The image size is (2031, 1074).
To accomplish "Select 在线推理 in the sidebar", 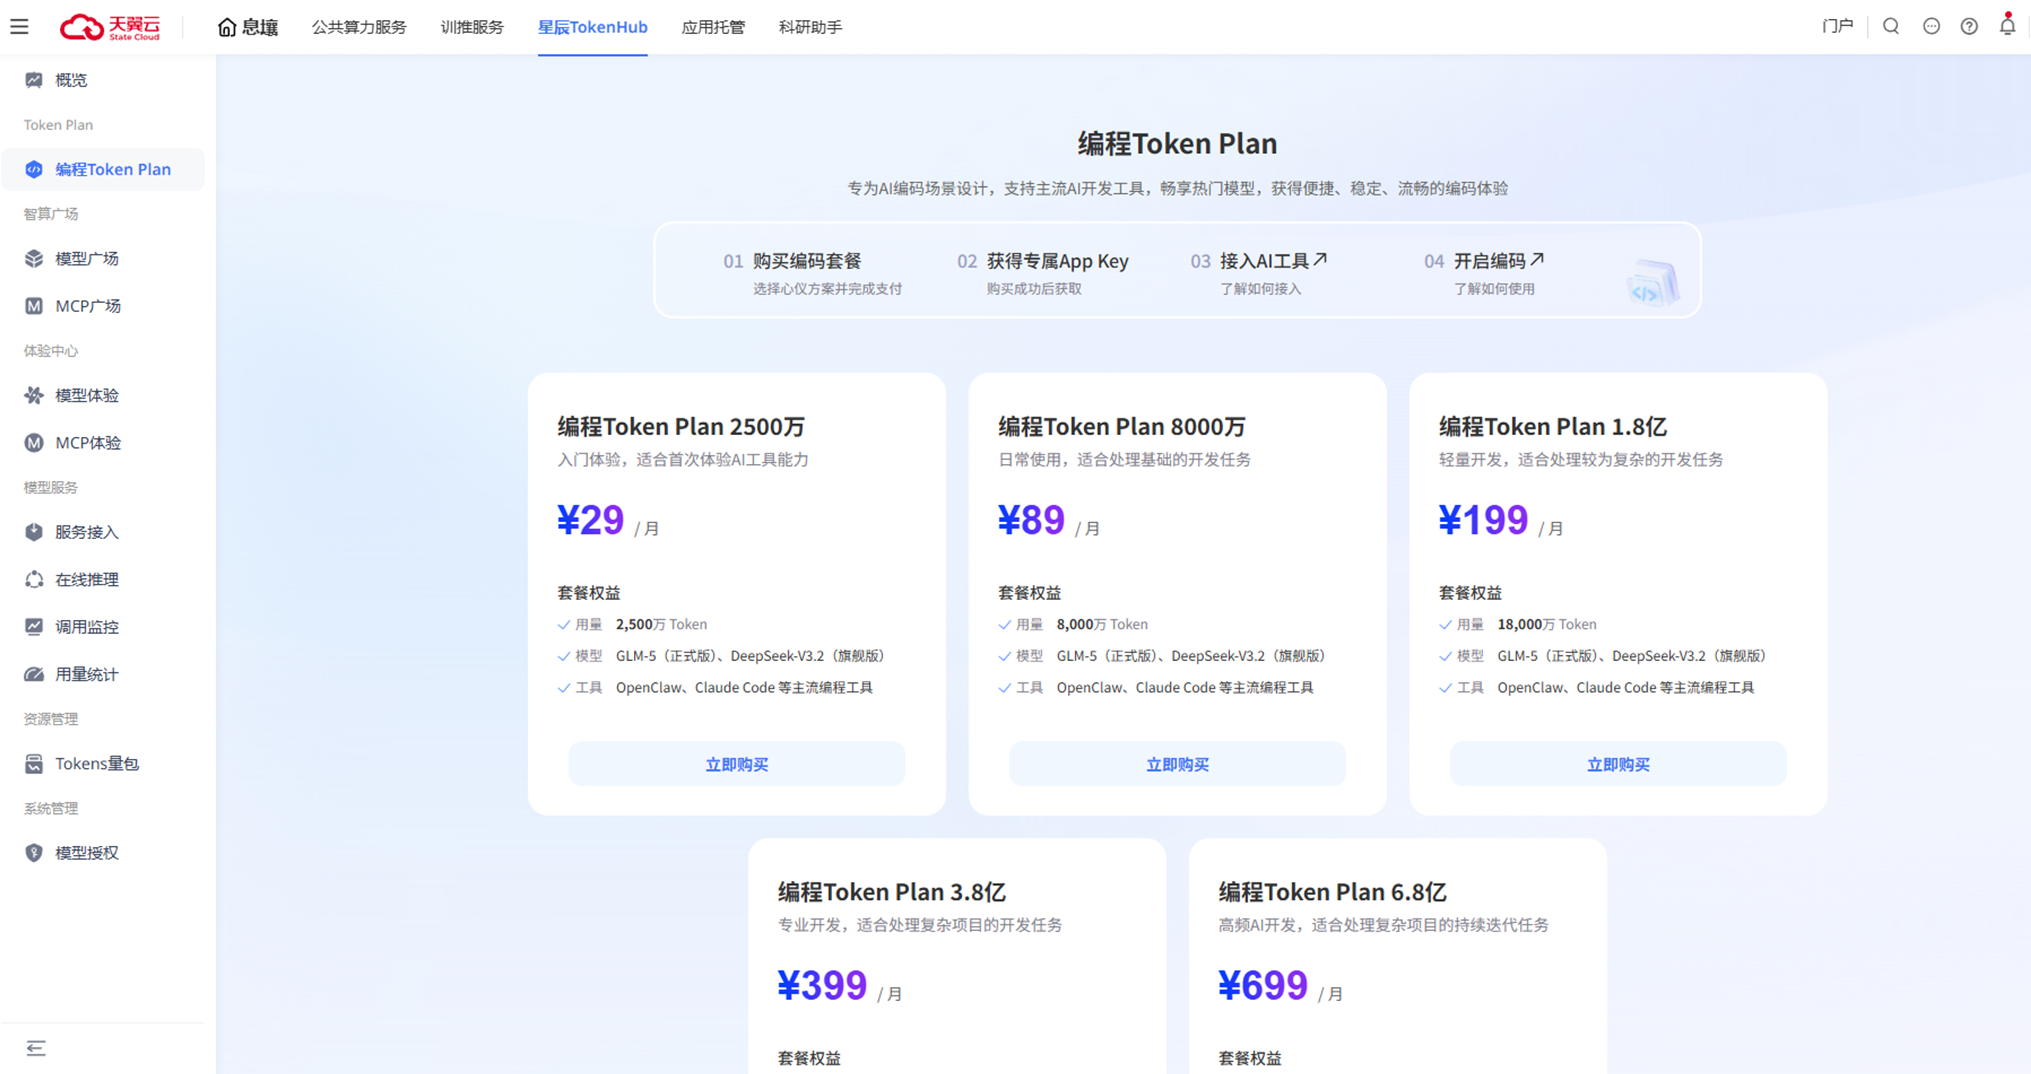I will [x=87, y=580].
